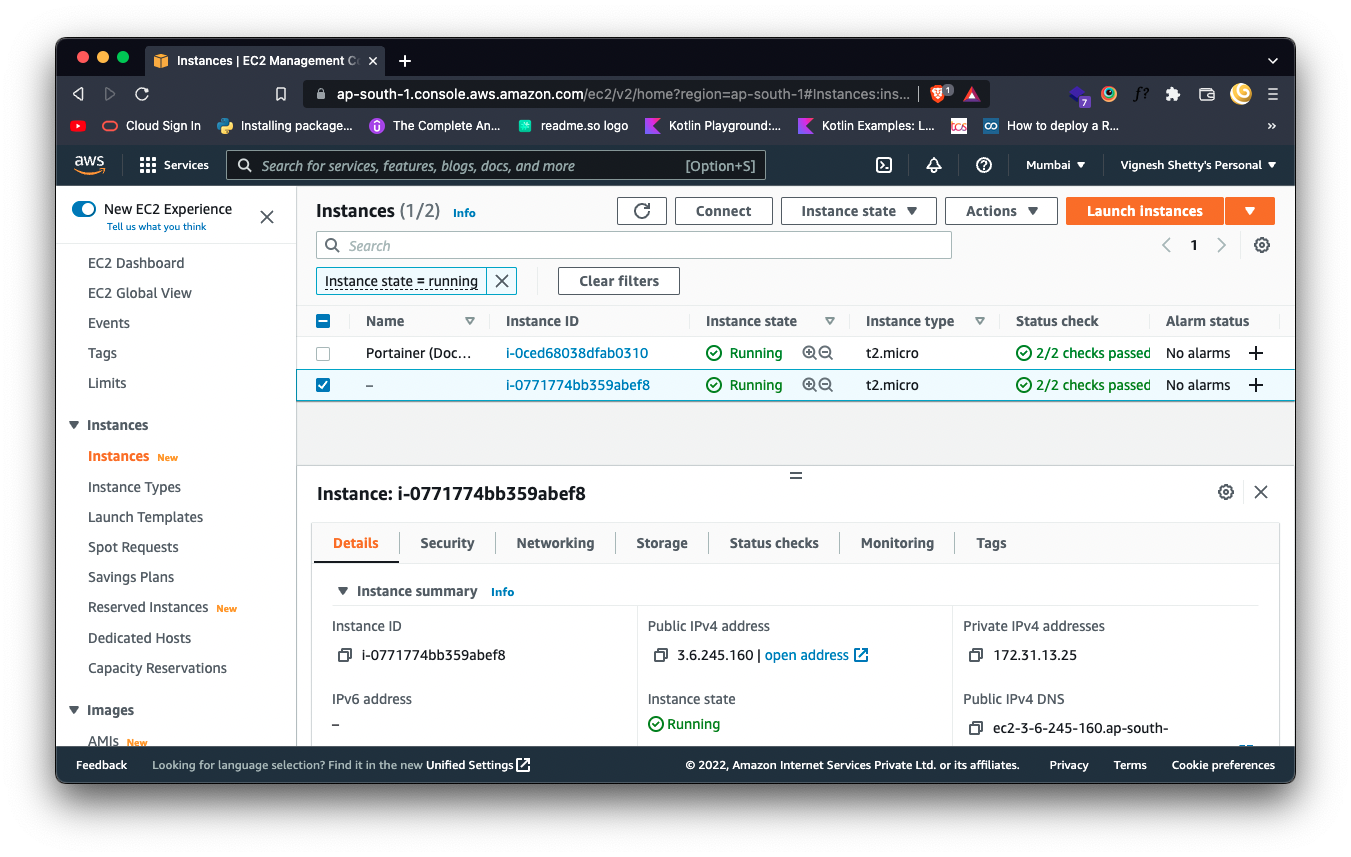Viewport: 1351px width, 857px height.
Task: Toggle the select-all instances checkbox
Action: (x=323, y=321)
